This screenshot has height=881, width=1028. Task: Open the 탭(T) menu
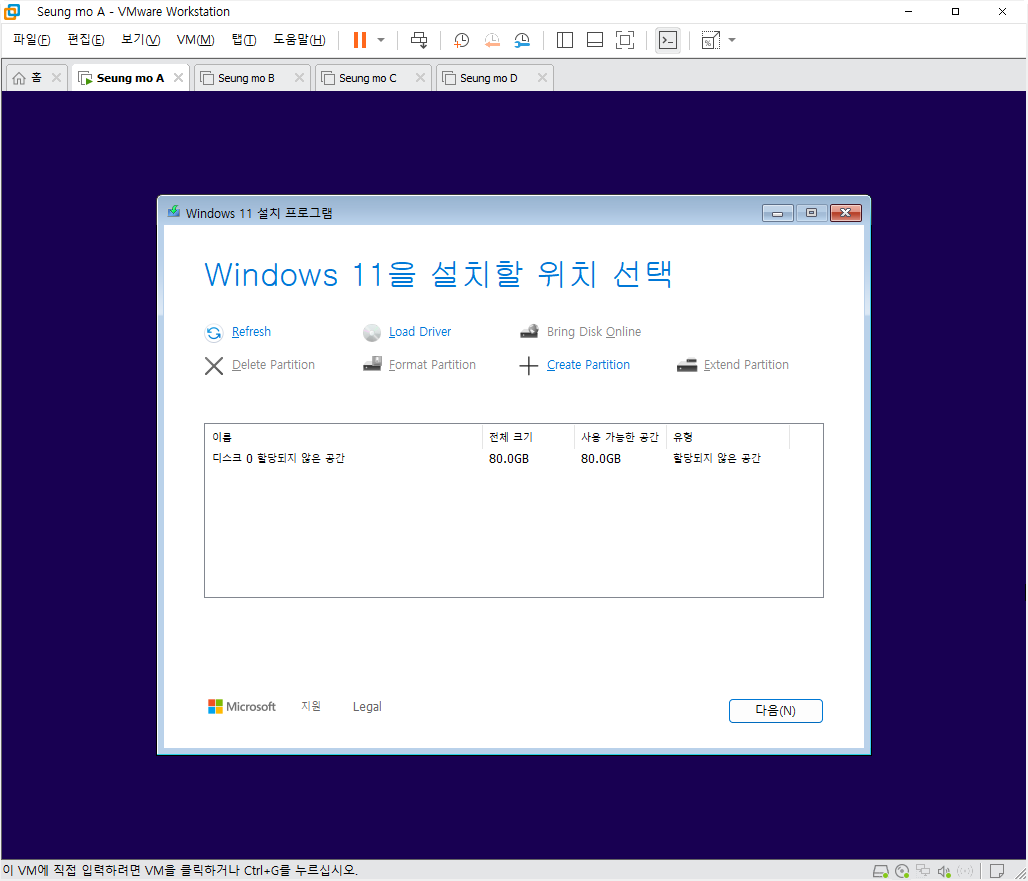[244, 40]
